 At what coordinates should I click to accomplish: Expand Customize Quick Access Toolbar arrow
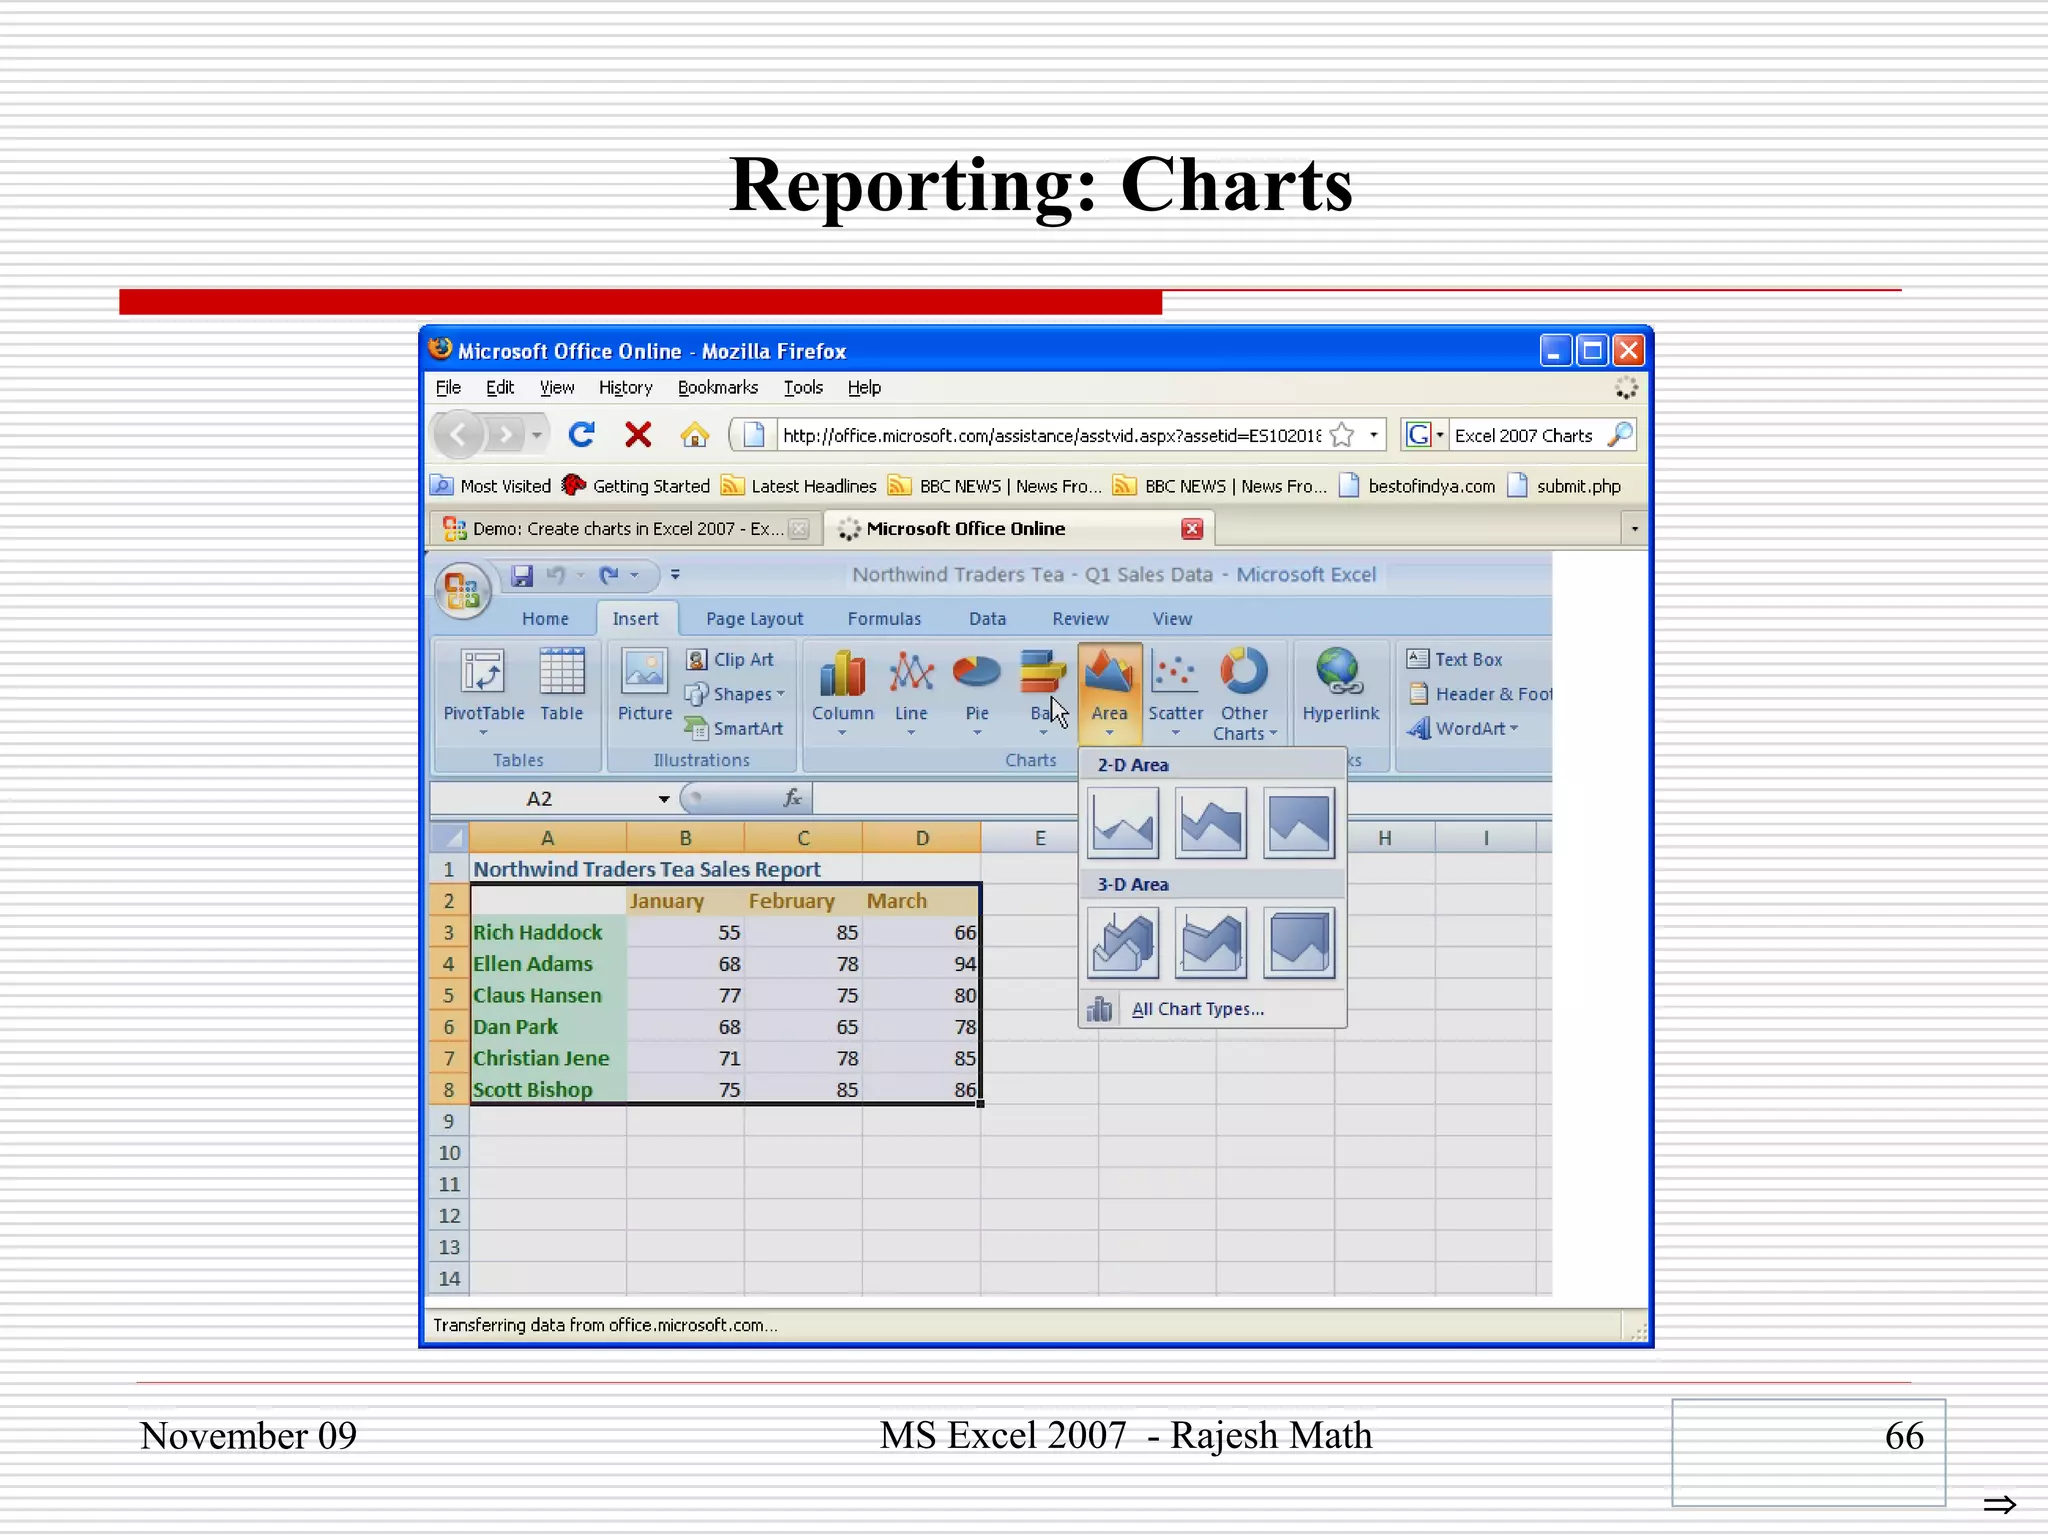pyautogui.click(x=675, y=575)
